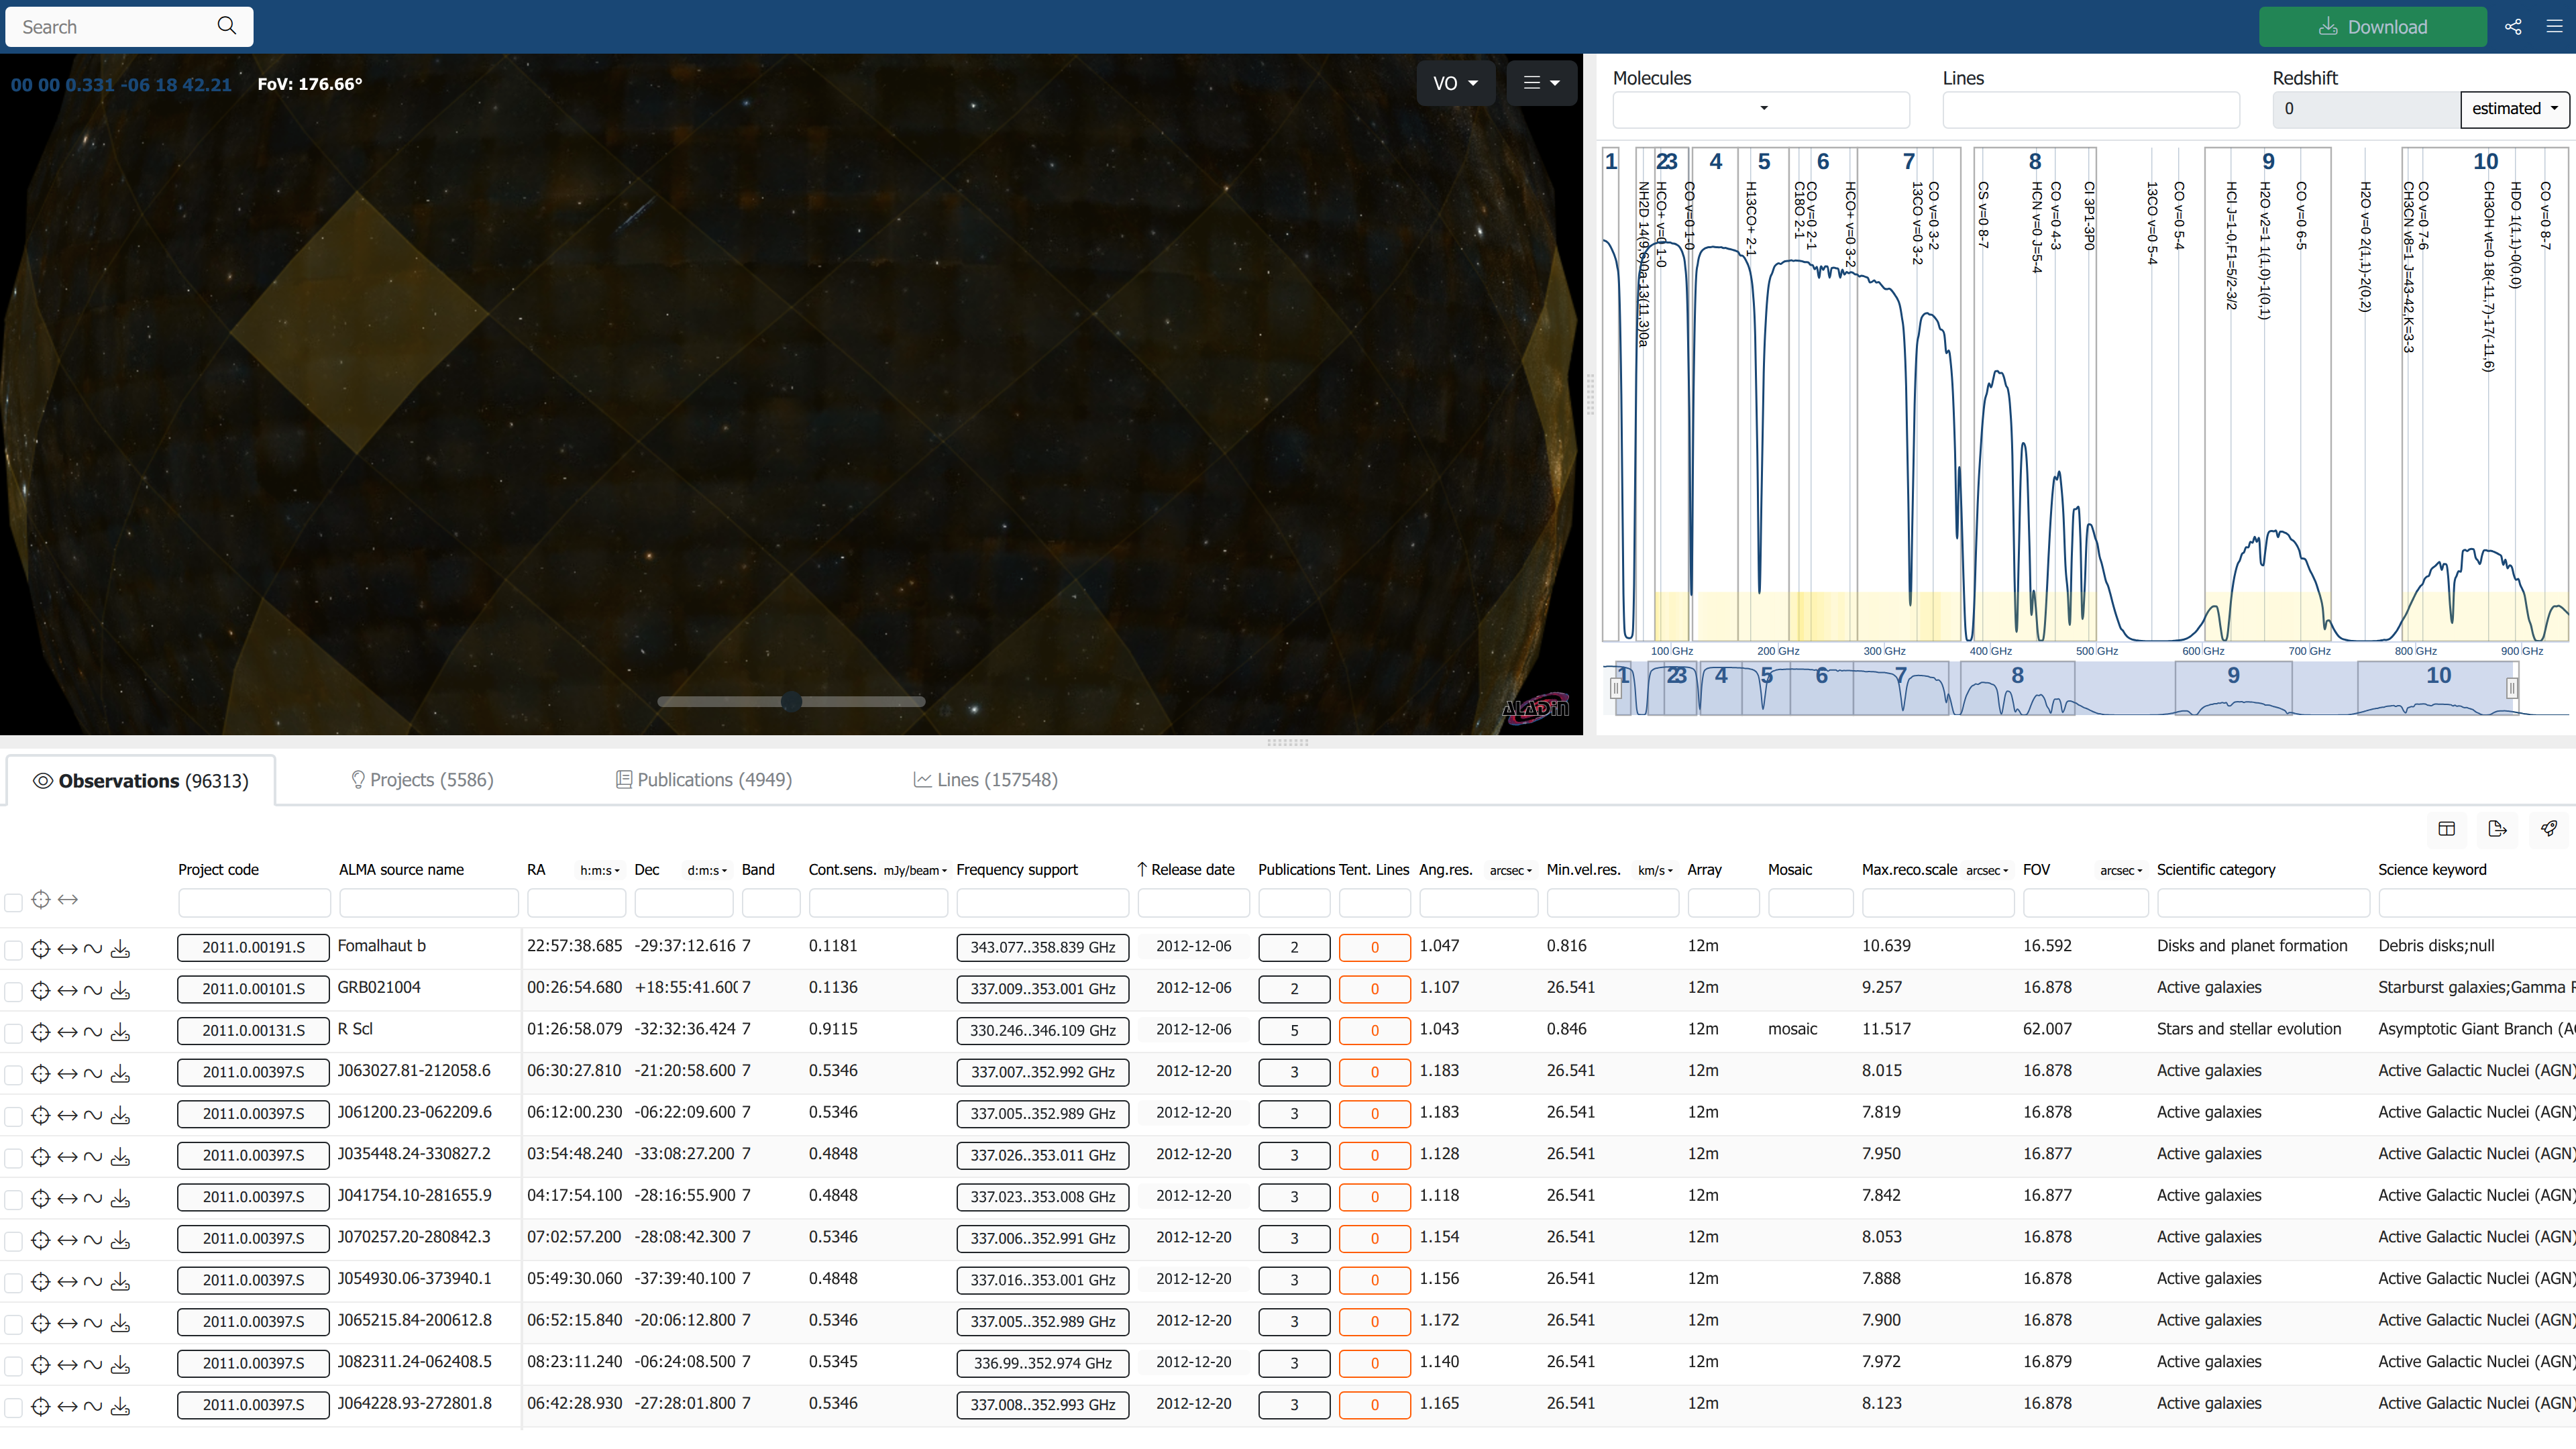
Task: Check the GRB021004 row checkbox
Action: coord(13,992)
